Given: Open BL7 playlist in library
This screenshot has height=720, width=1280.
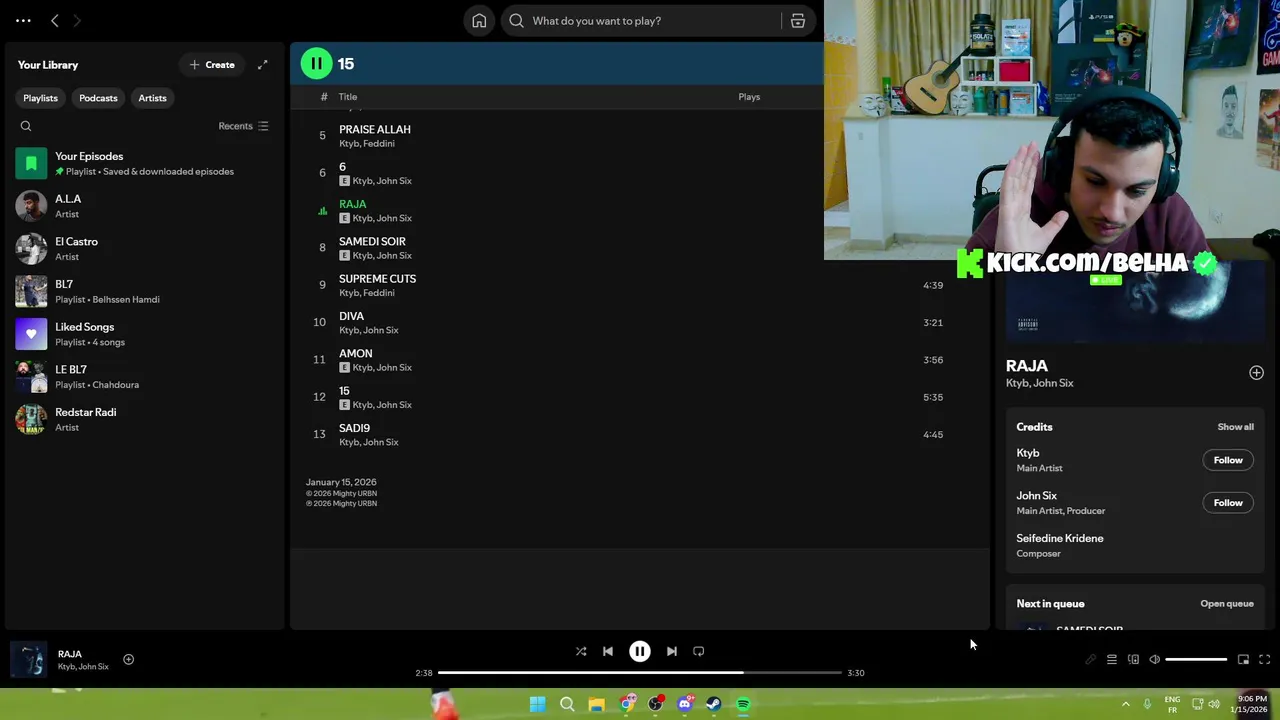Looking at the screenshot, I should coord(145,291).
